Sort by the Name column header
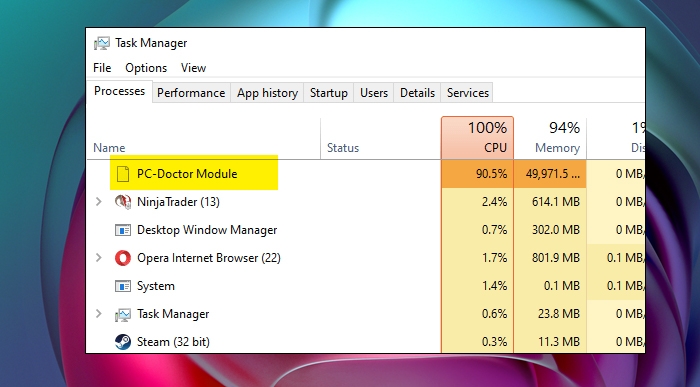Screen dimensions: 700x387 (x=109, y=148)
